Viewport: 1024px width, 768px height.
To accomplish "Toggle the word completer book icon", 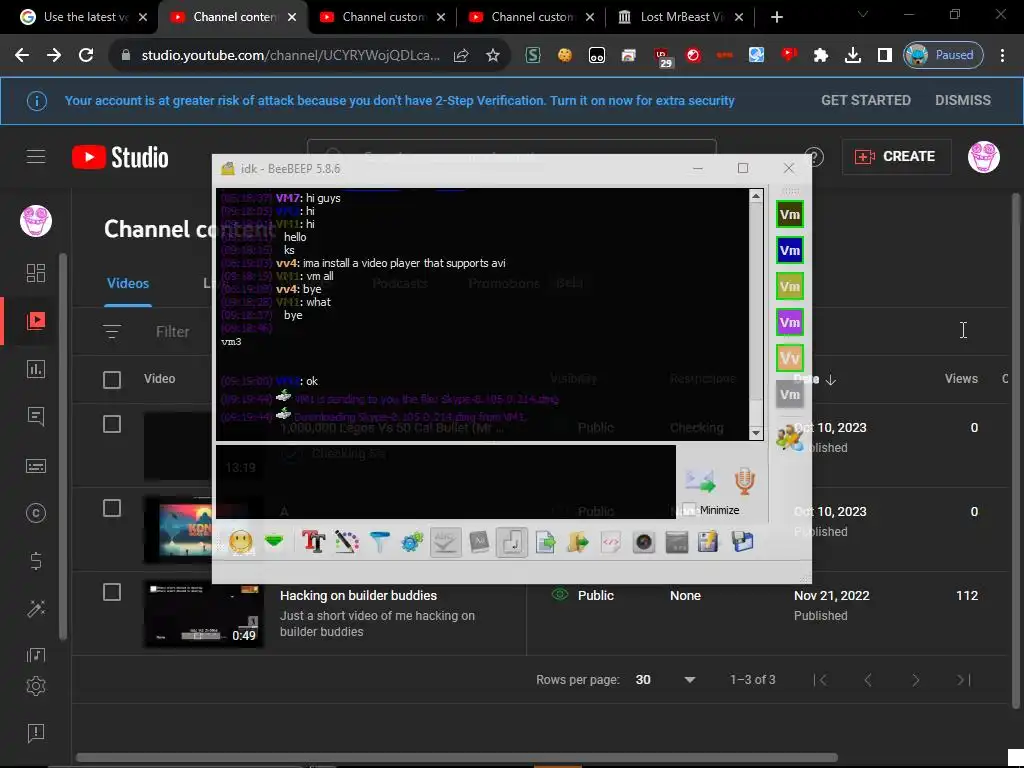I will (x=479, y=541).
